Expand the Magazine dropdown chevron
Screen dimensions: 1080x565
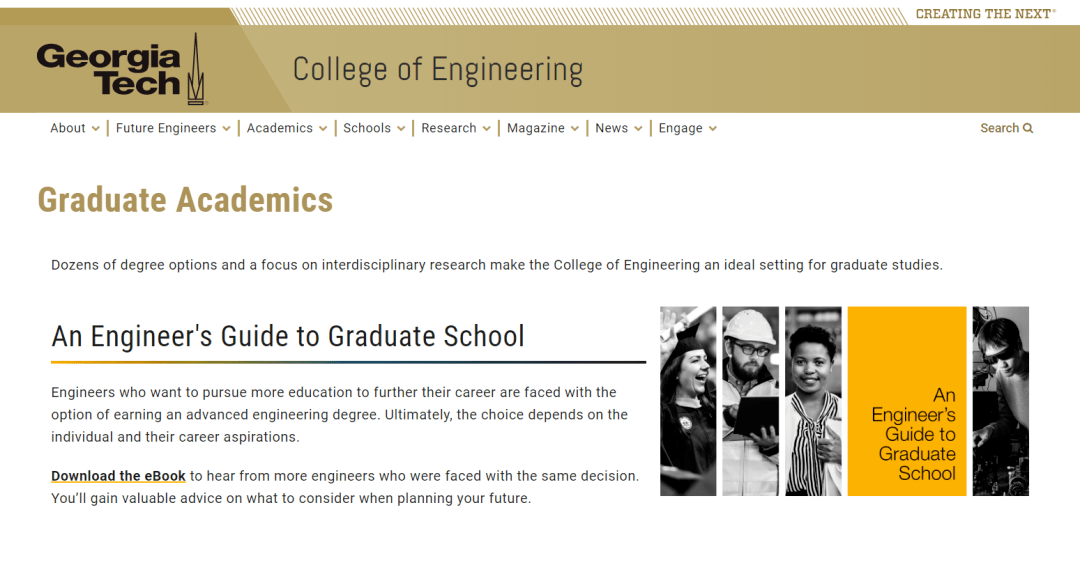(574, 129)
